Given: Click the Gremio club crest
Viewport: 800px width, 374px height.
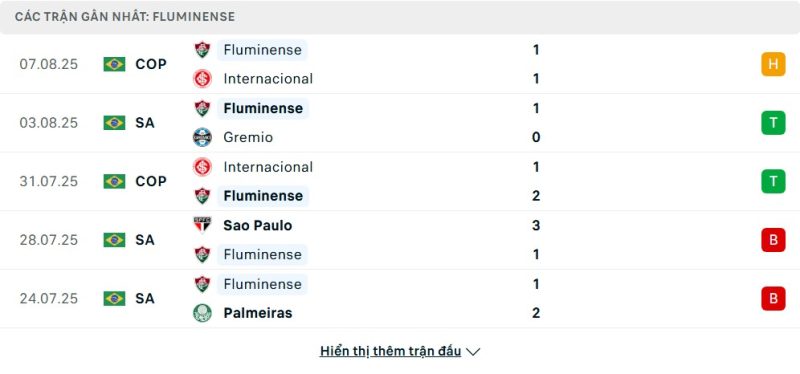Looking at the screenshot, I should click(203, 137).
